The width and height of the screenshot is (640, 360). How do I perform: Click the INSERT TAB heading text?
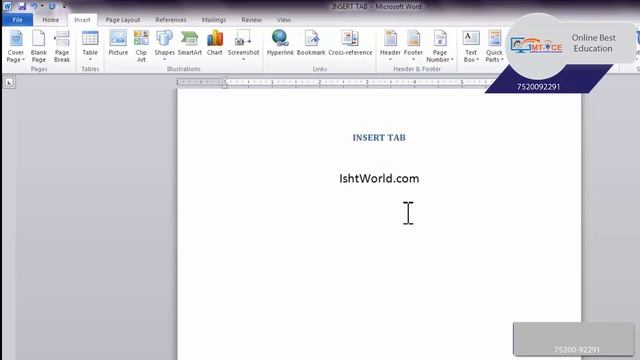(x=379, y=138)
